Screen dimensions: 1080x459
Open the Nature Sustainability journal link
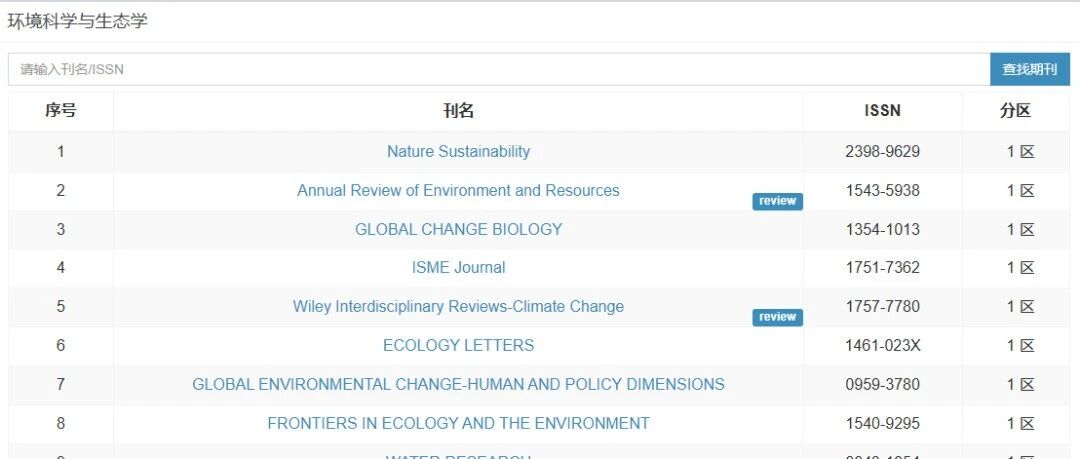click(x=458, y=152)
